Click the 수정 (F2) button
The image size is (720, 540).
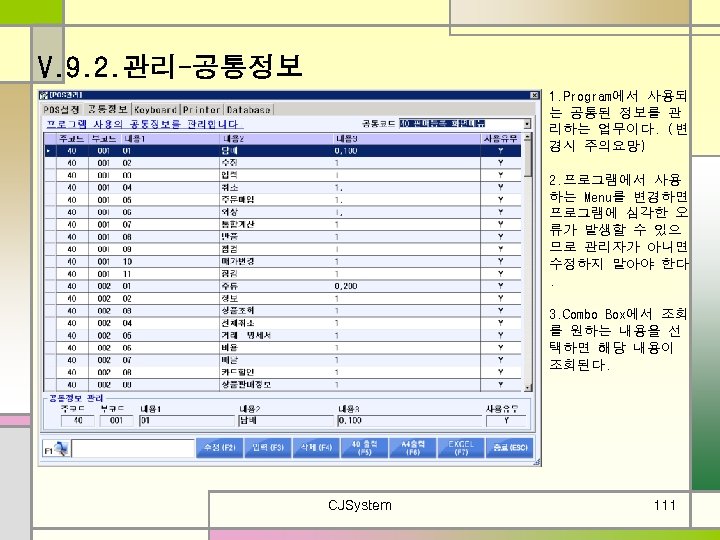point(219,448)
